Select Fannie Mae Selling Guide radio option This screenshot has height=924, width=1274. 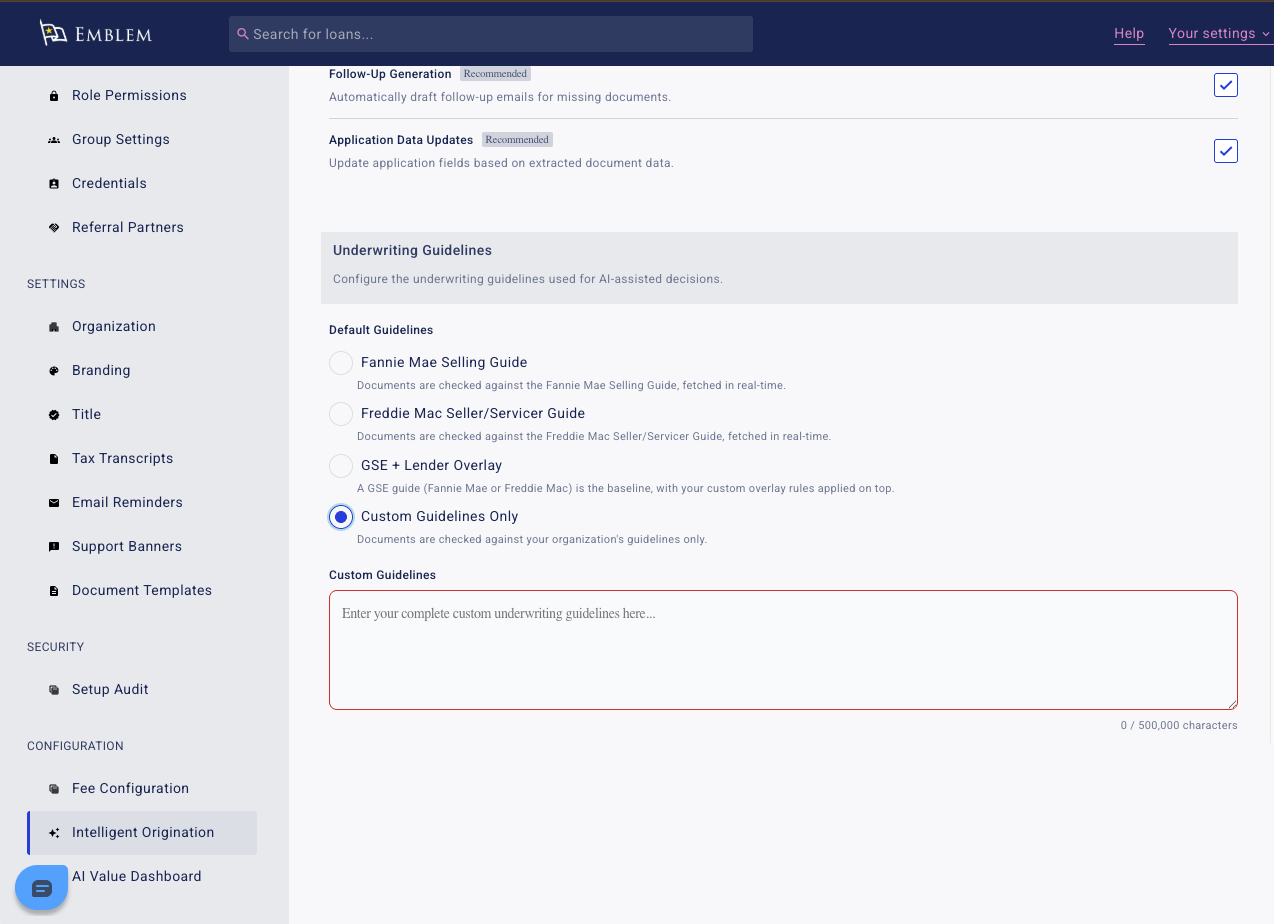pyautogui.click(x=341, y=363)
